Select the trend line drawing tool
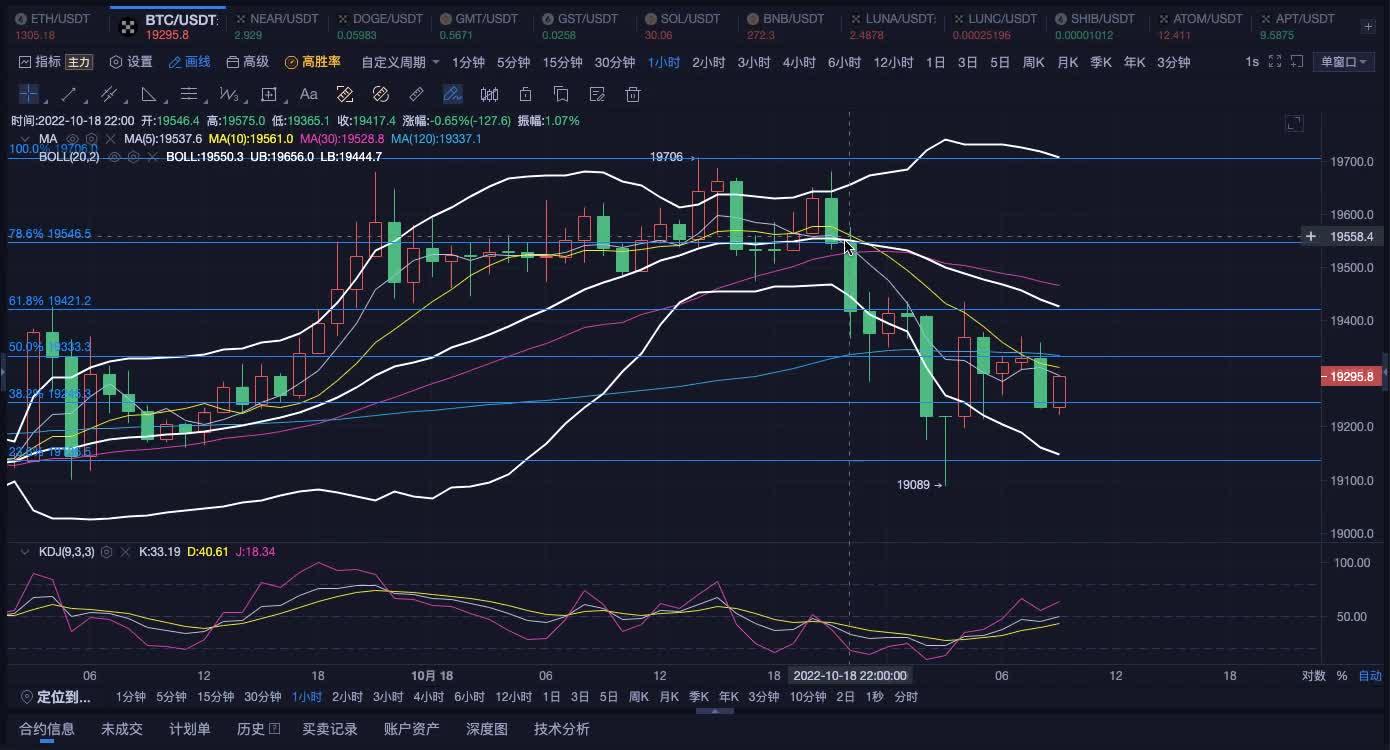The height and width of the screenshot is (750, 1390). [69, 95]
